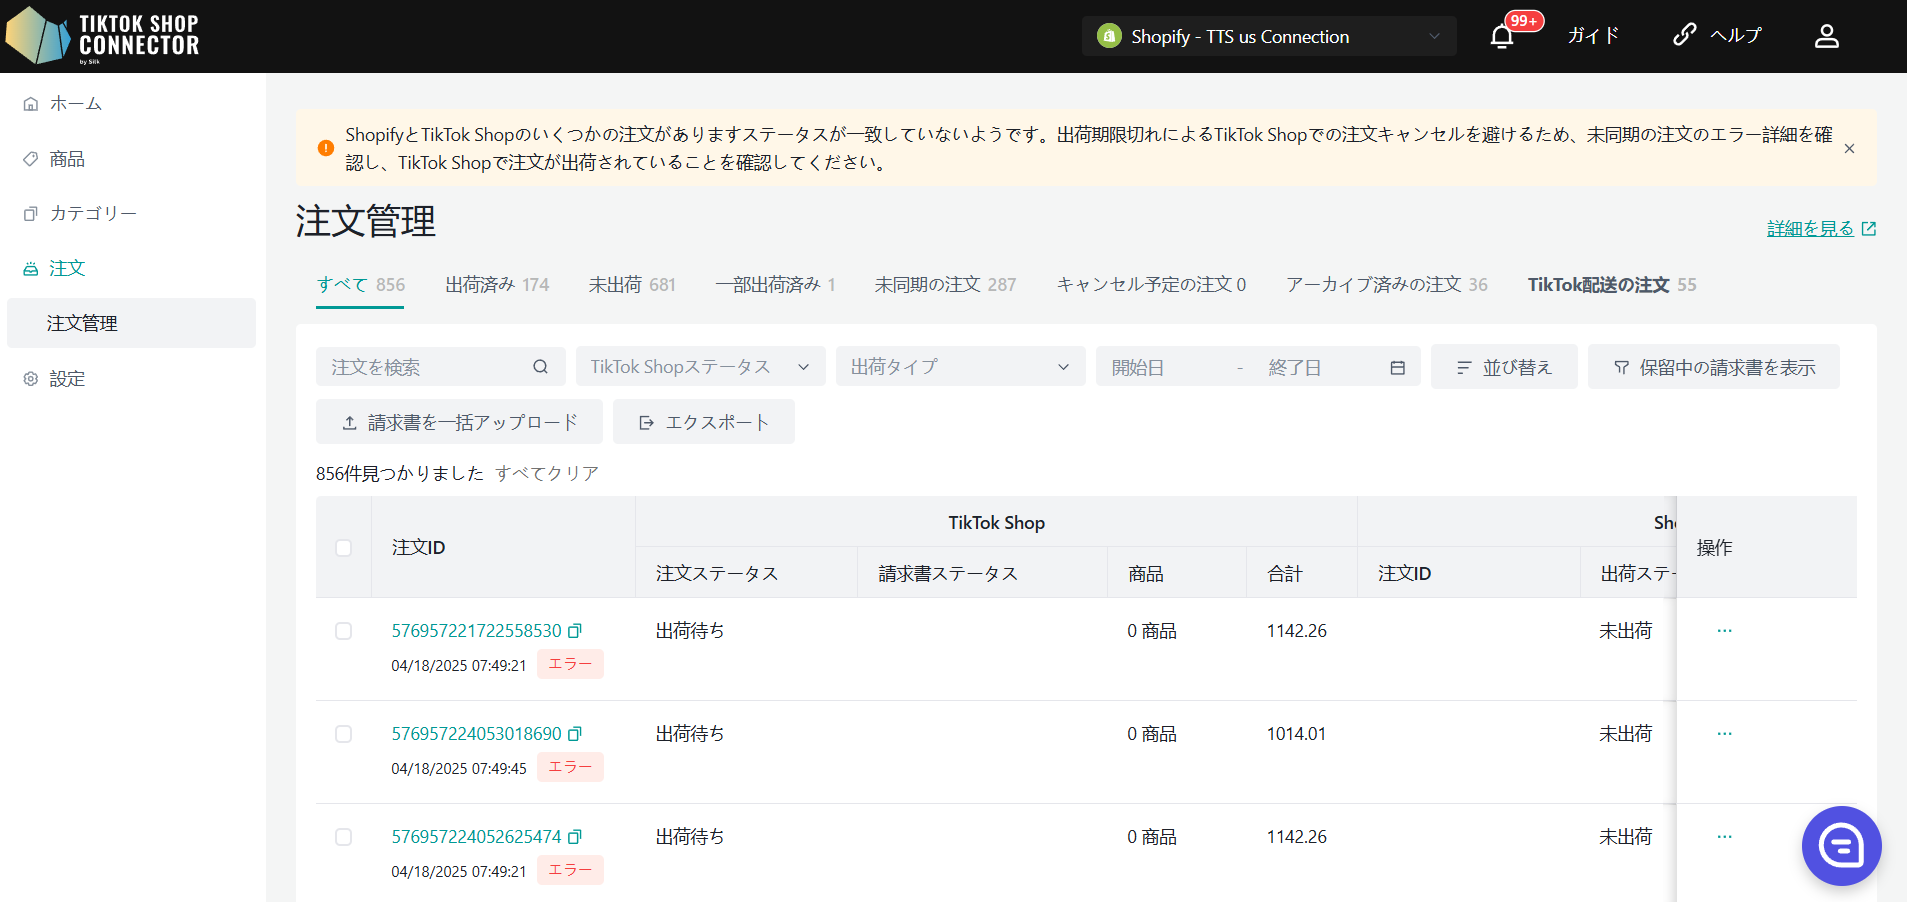The image size is (1907, 902).
Task: Go to カテゴリー in the sidebar
Action: coord(93,214)
